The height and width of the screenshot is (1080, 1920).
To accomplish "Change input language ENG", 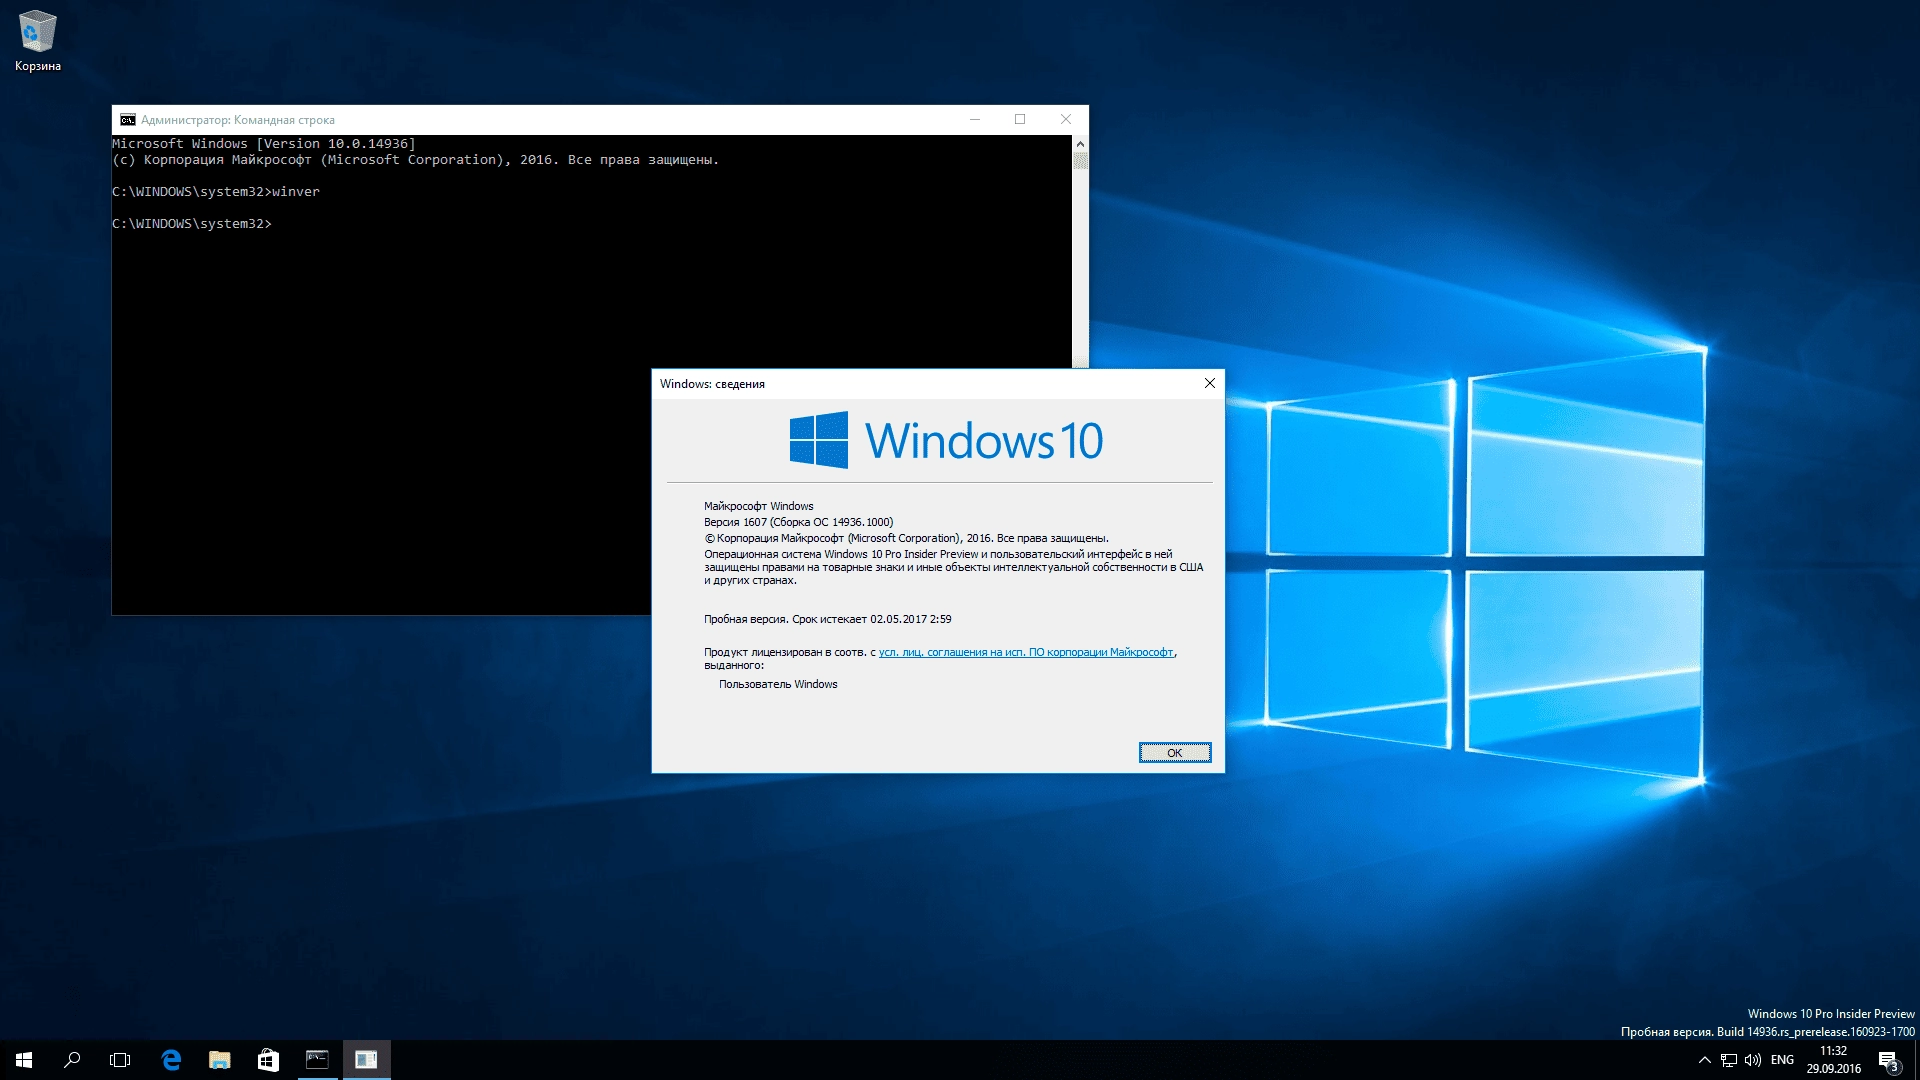I will click(1782, 1060).
